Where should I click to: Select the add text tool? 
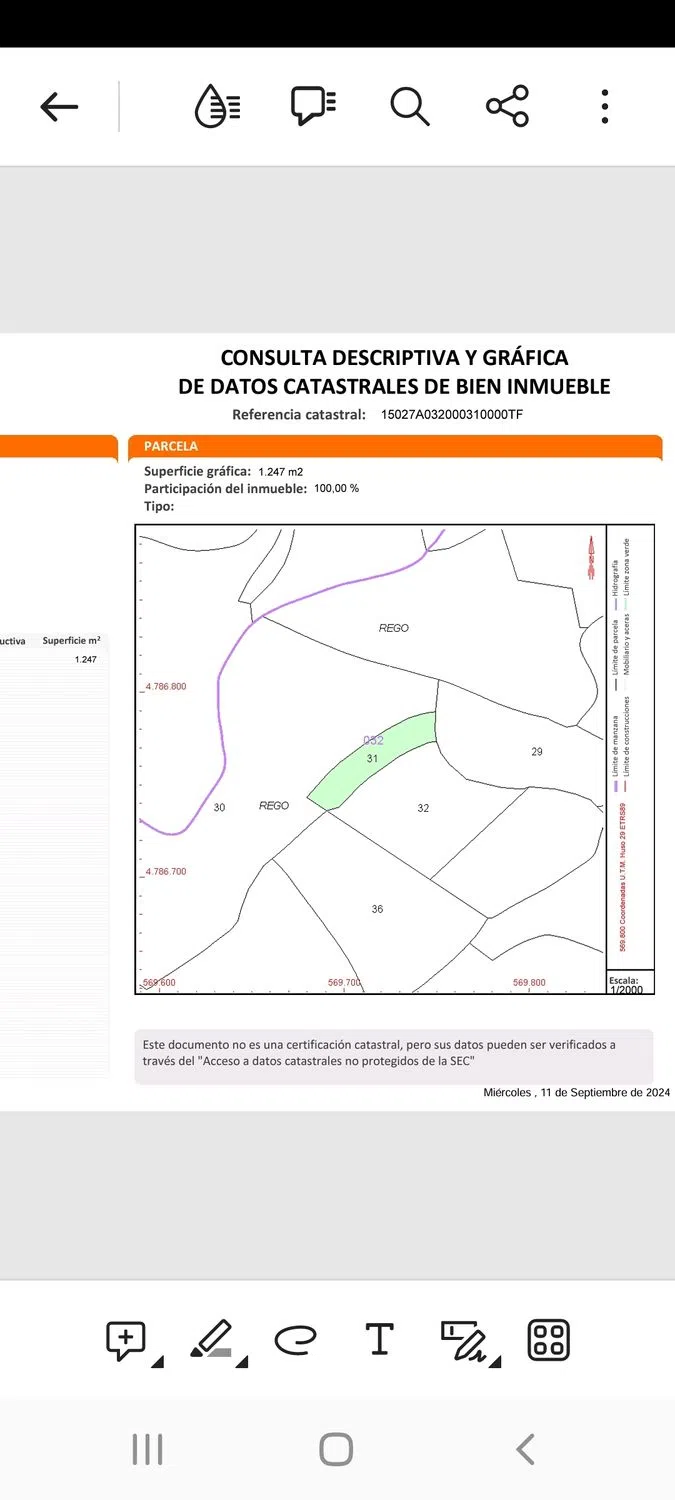click(x=379, y=1340)
